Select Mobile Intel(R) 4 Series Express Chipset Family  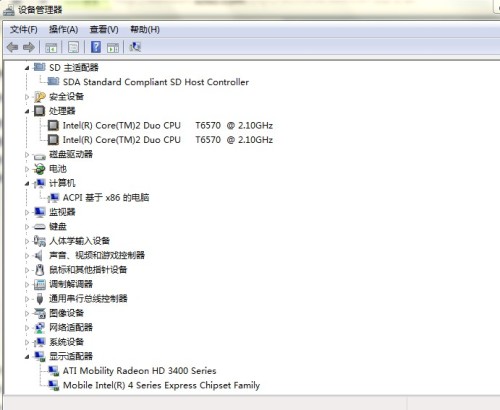(161, 385)
